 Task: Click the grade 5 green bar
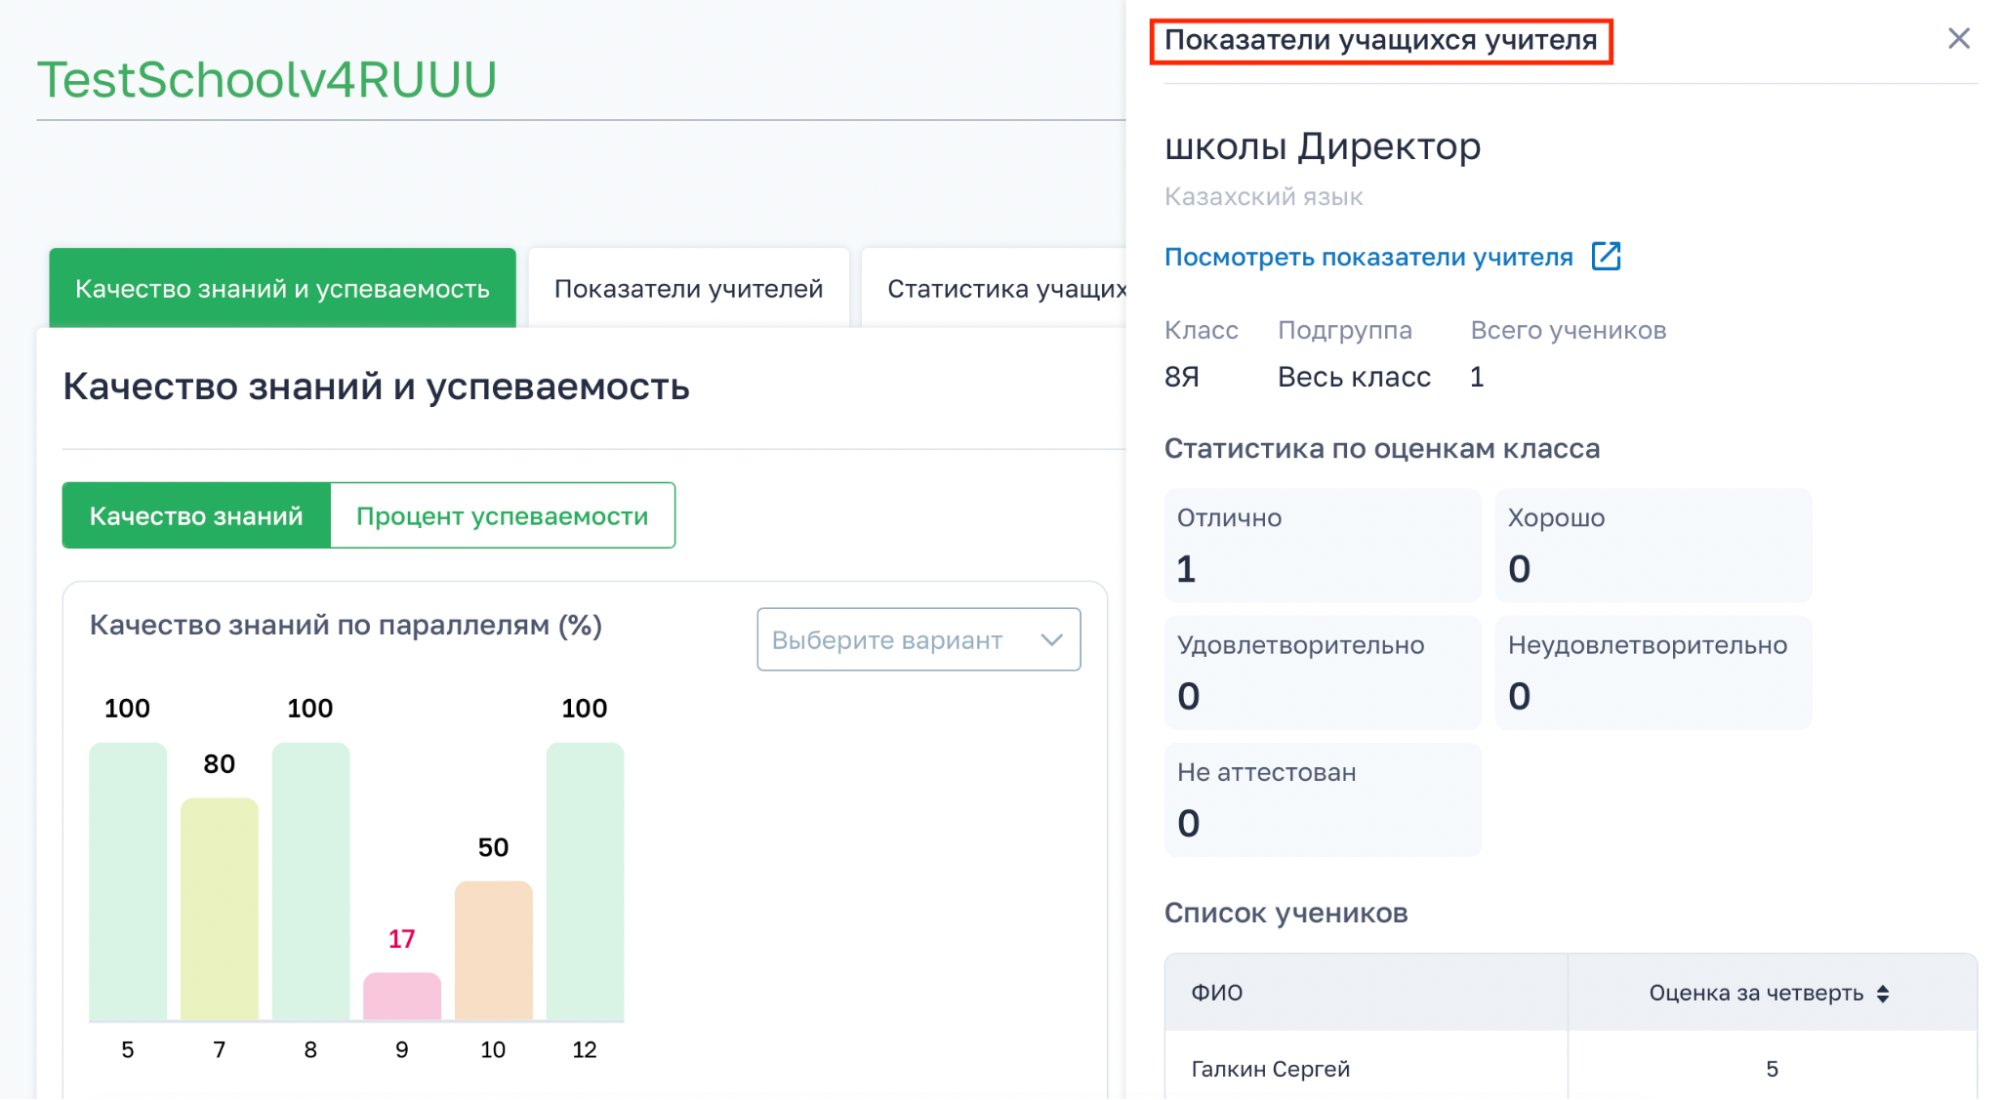tap(128, 880)
